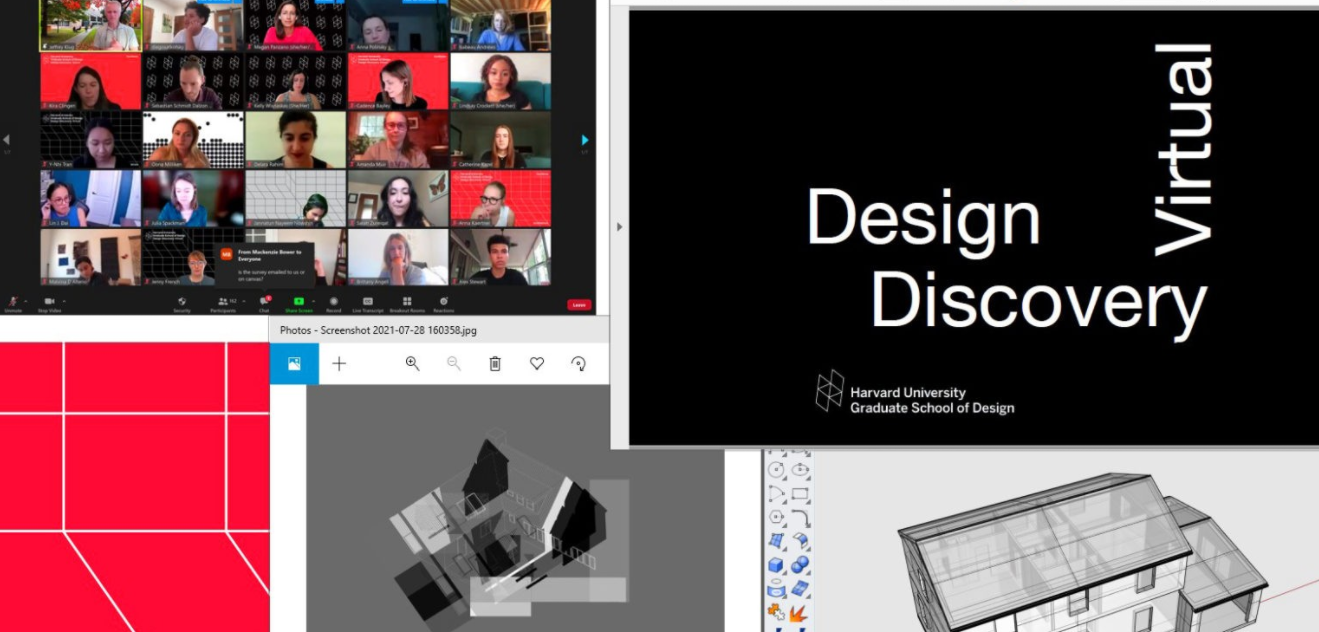The width and height of the screenshot is (1319, 632).
Task: Click the zoom in magnifier in Photos
Action: 412,364
